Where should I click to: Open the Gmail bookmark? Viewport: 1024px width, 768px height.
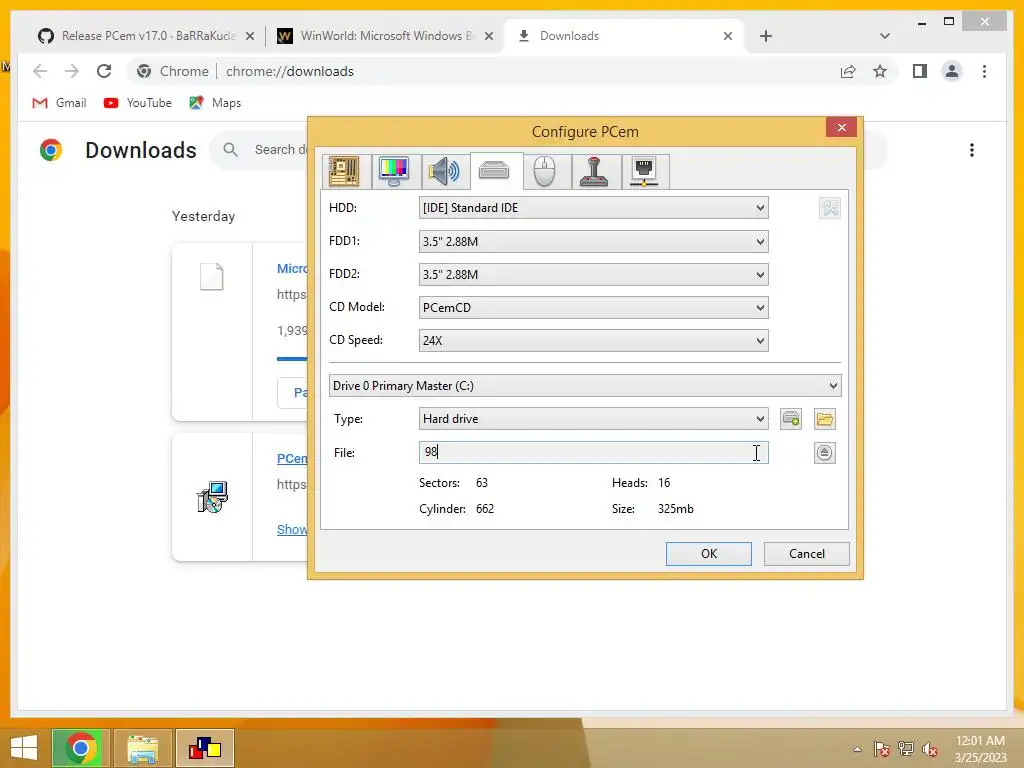click(59, 103)
